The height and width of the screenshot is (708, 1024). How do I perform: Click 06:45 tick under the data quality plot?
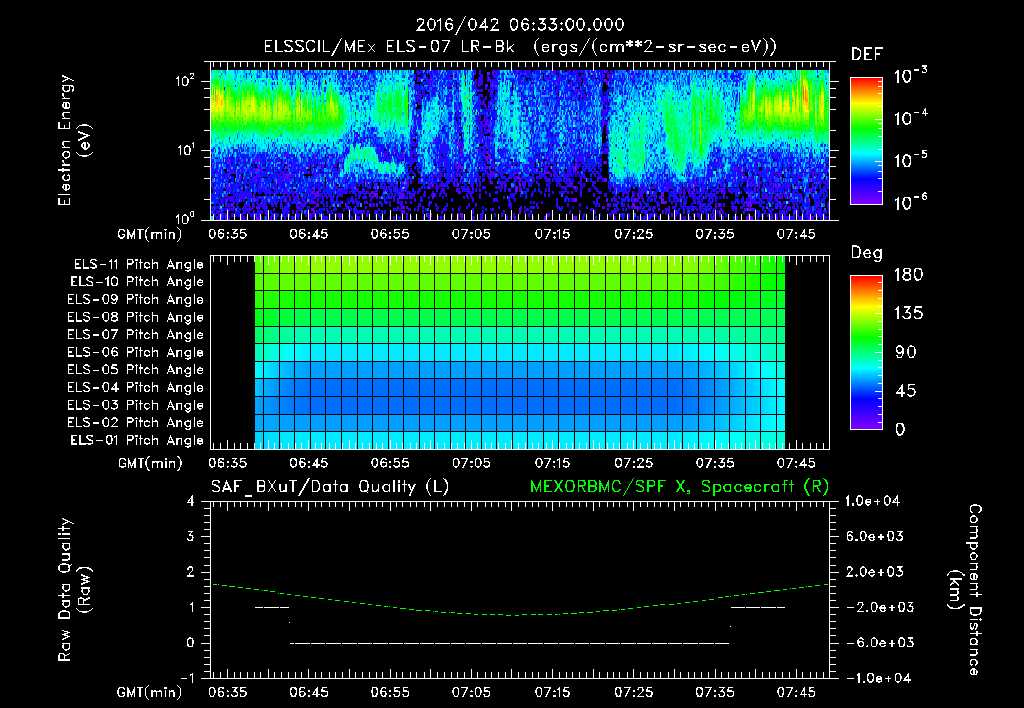[309, 692]
